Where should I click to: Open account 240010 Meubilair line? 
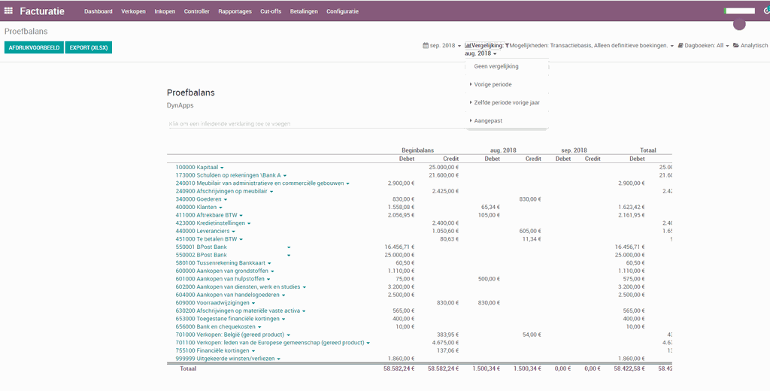(262, 183)
